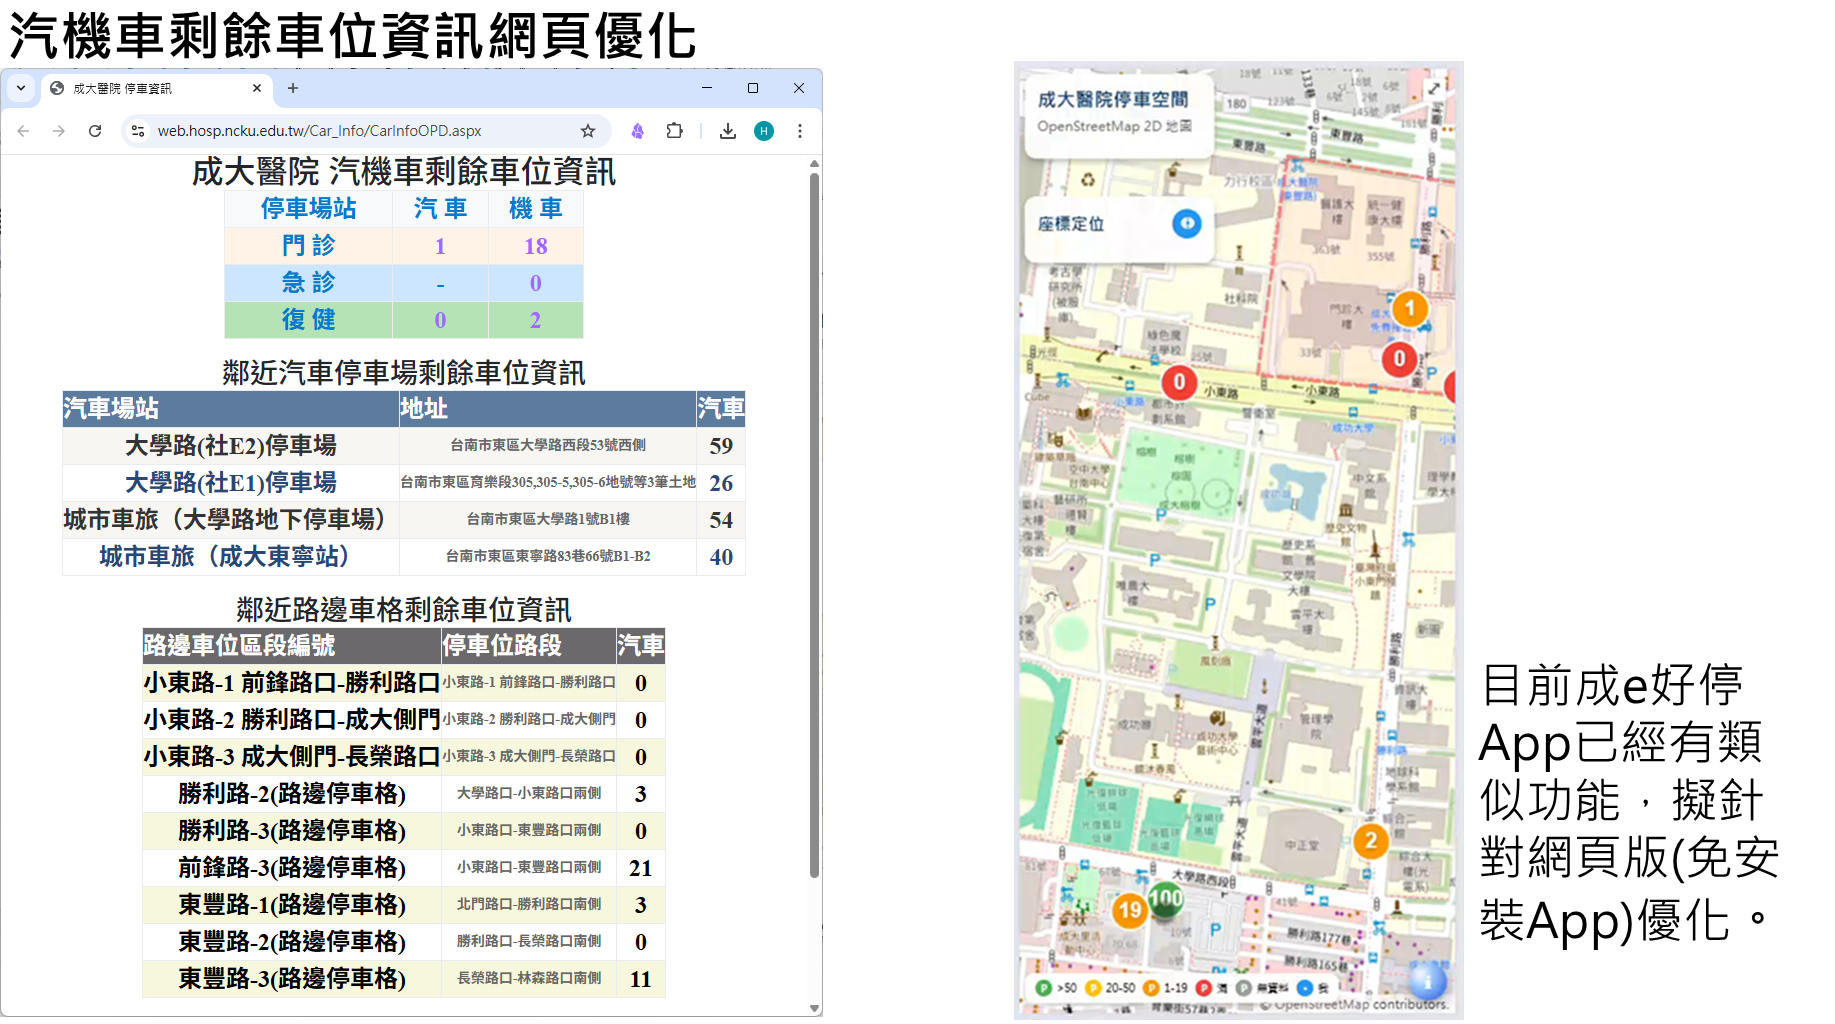This screenshot has height=1024, width=1835.
Task: Toggle the 座標定位 location button
Action: click(1187, 223)
